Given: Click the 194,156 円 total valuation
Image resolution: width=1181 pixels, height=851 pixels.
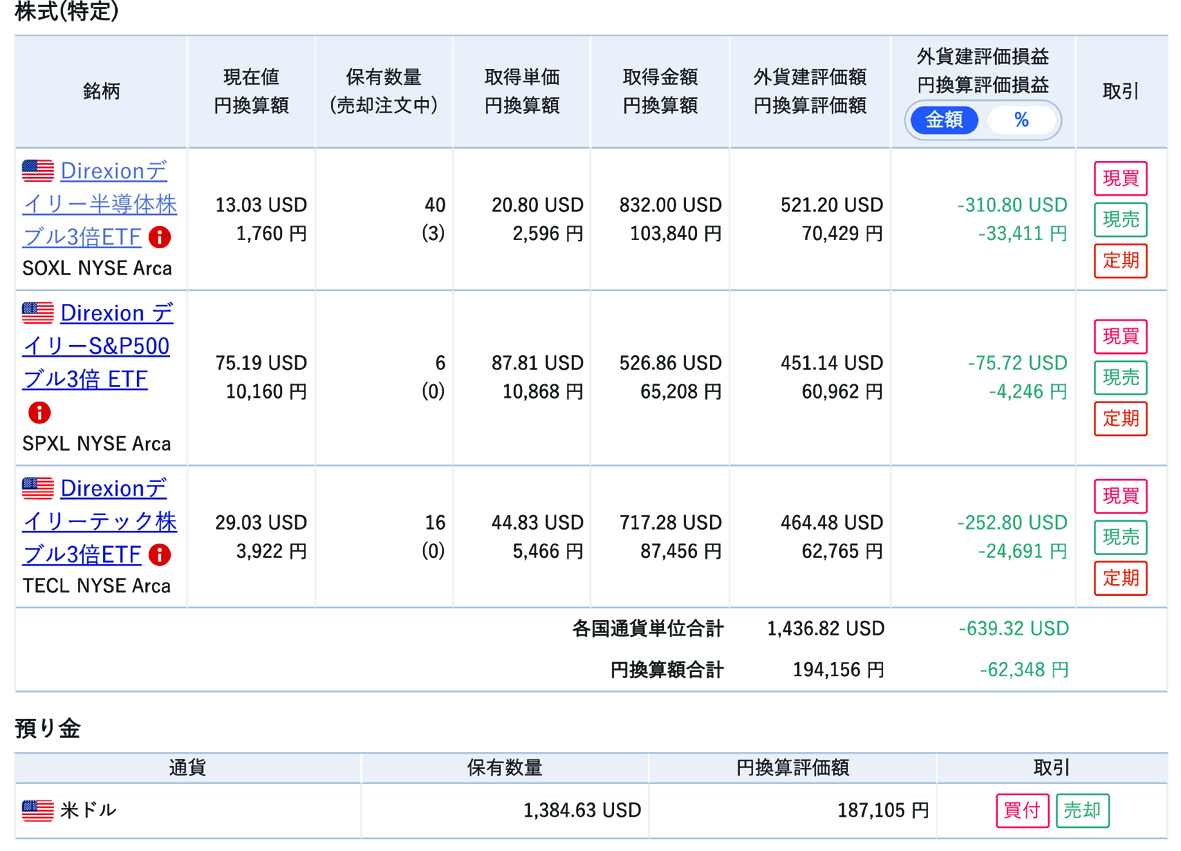Looking at the screenshot, I should pos(838,670).
